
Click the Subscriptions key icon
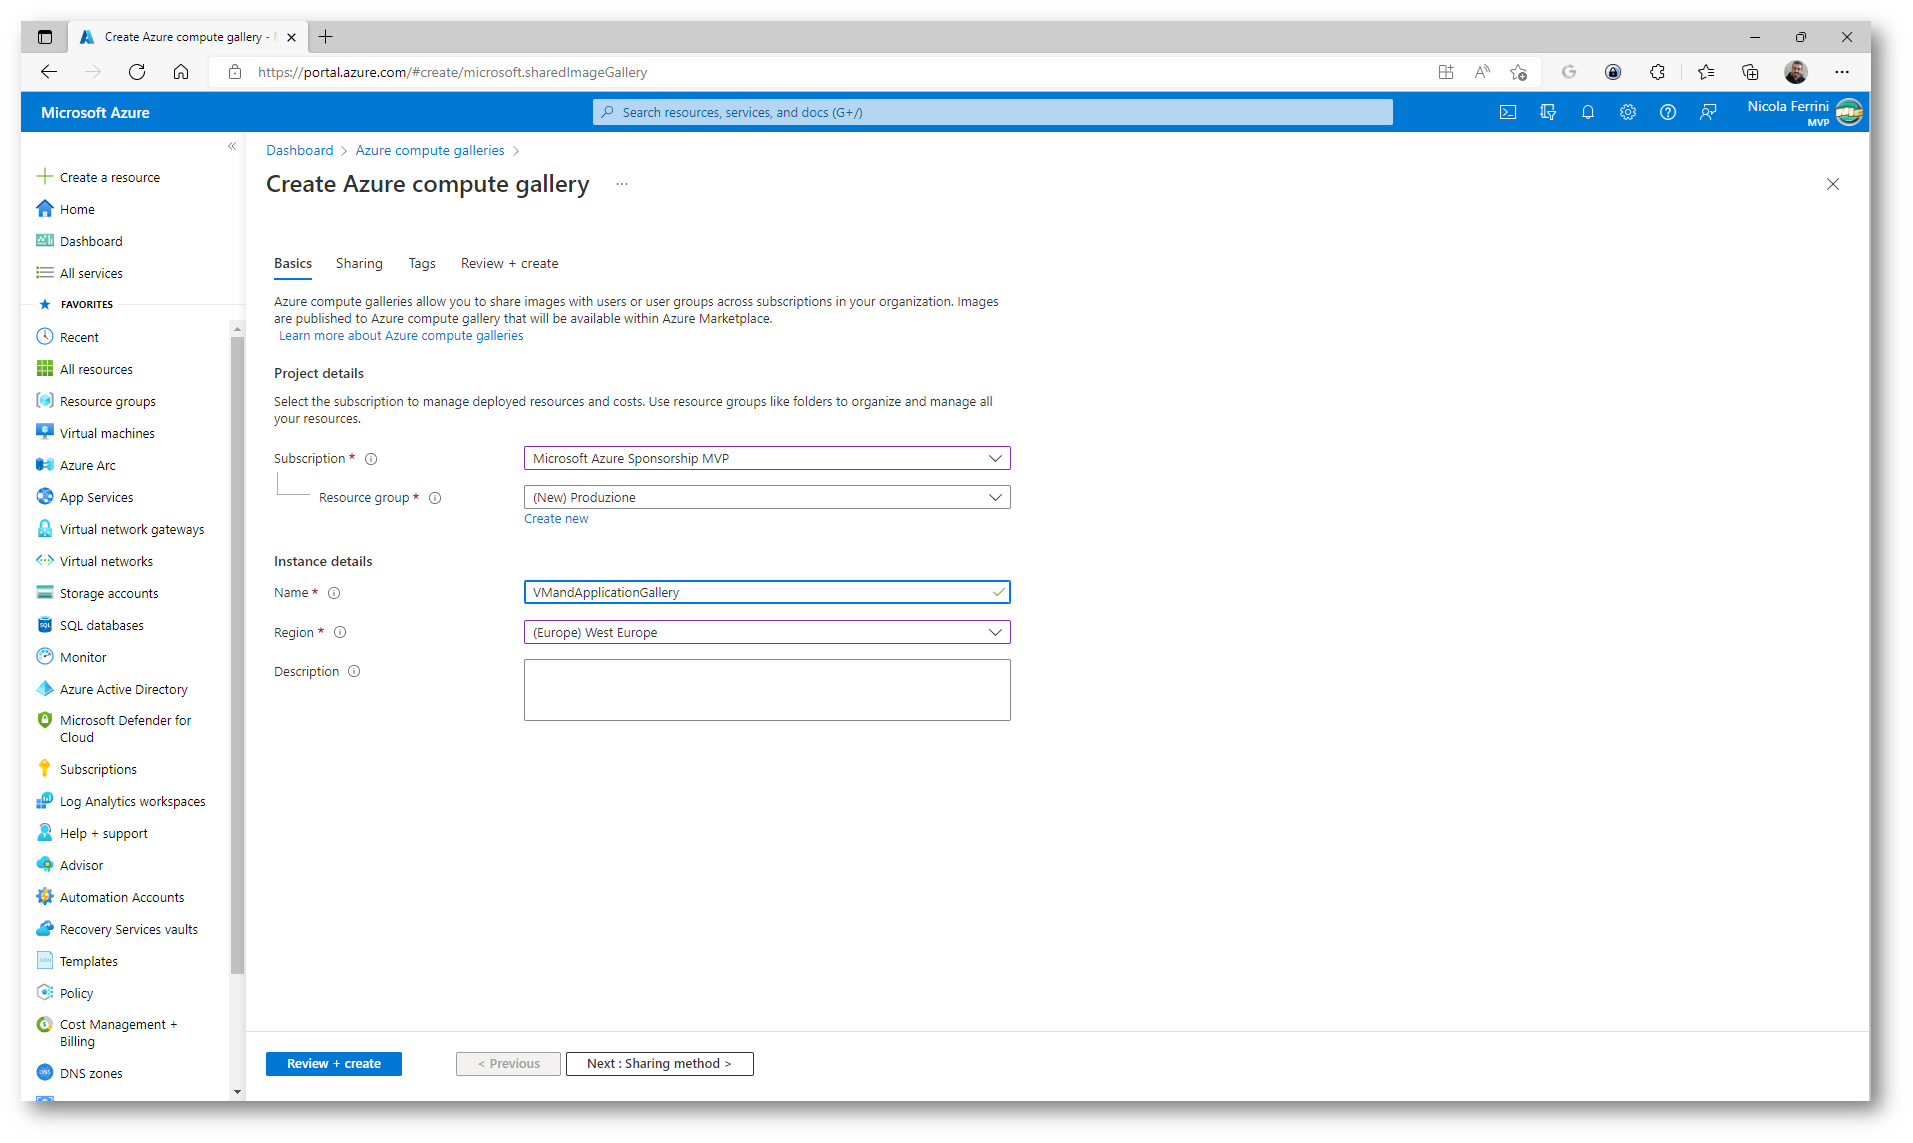coord(45,769)
